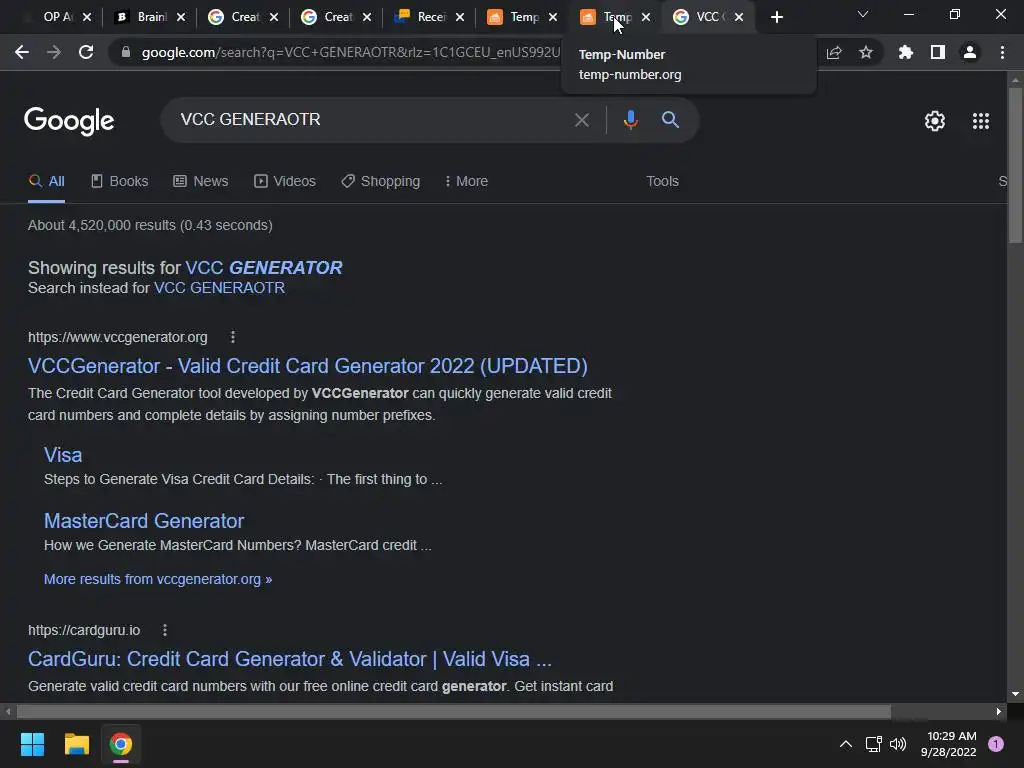This screenshot has height=768, width=1024.
Task: Click the horizontal scrollbar thumb
Action: (453, 711)
